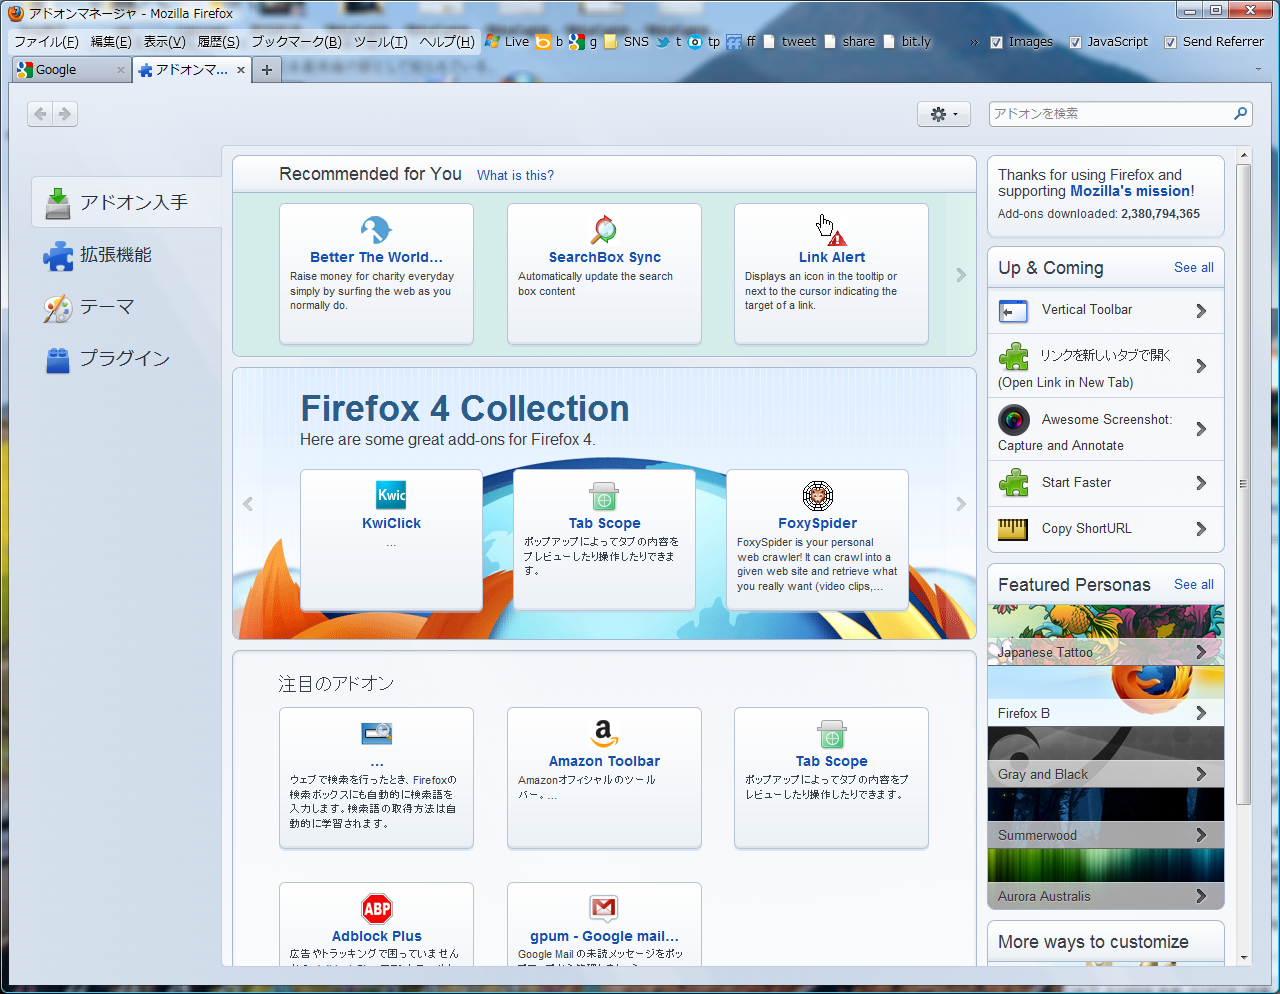Image resolution: width=1280 pixels, height=994 pixels.
Task: Click the page vertical scrollbar thumb
Action: (1244, 484)
